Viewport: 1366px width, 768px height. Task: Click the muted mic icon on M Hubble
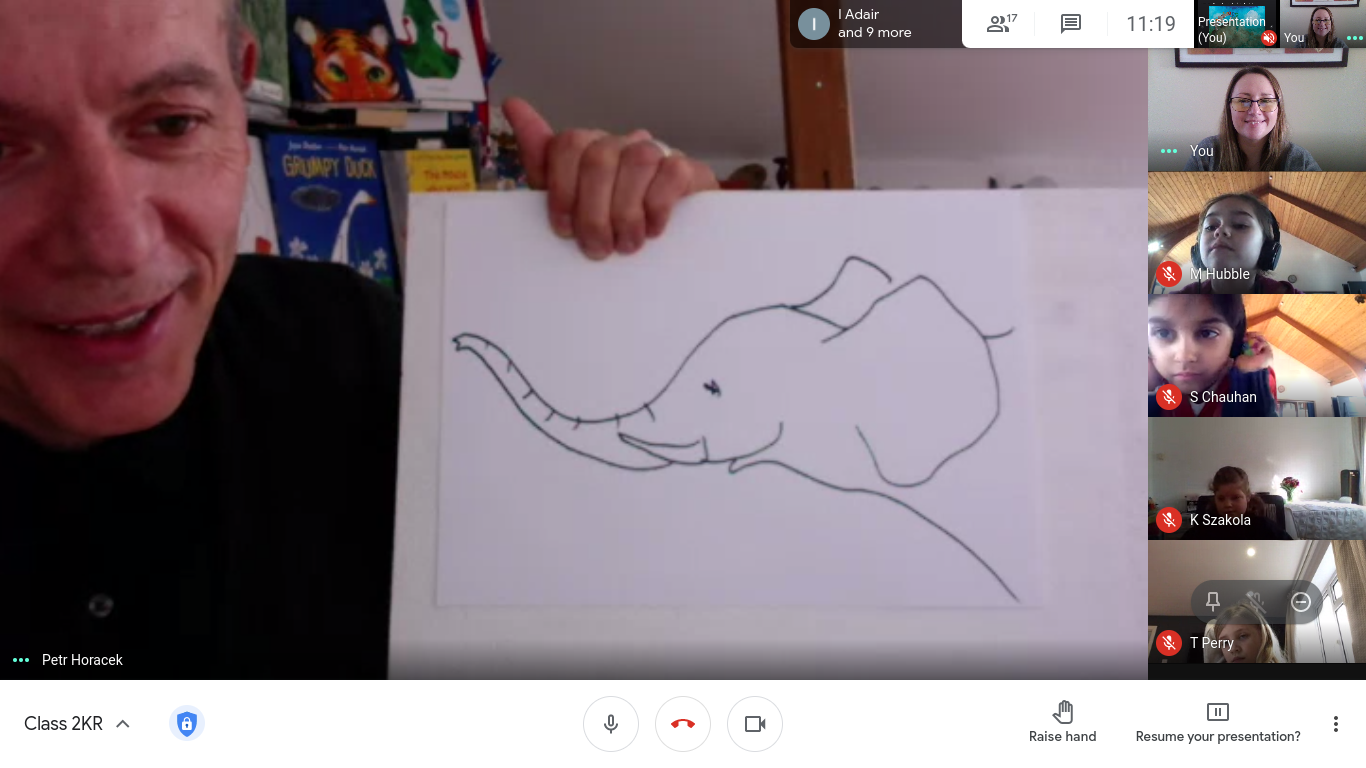pos(1168,274)
